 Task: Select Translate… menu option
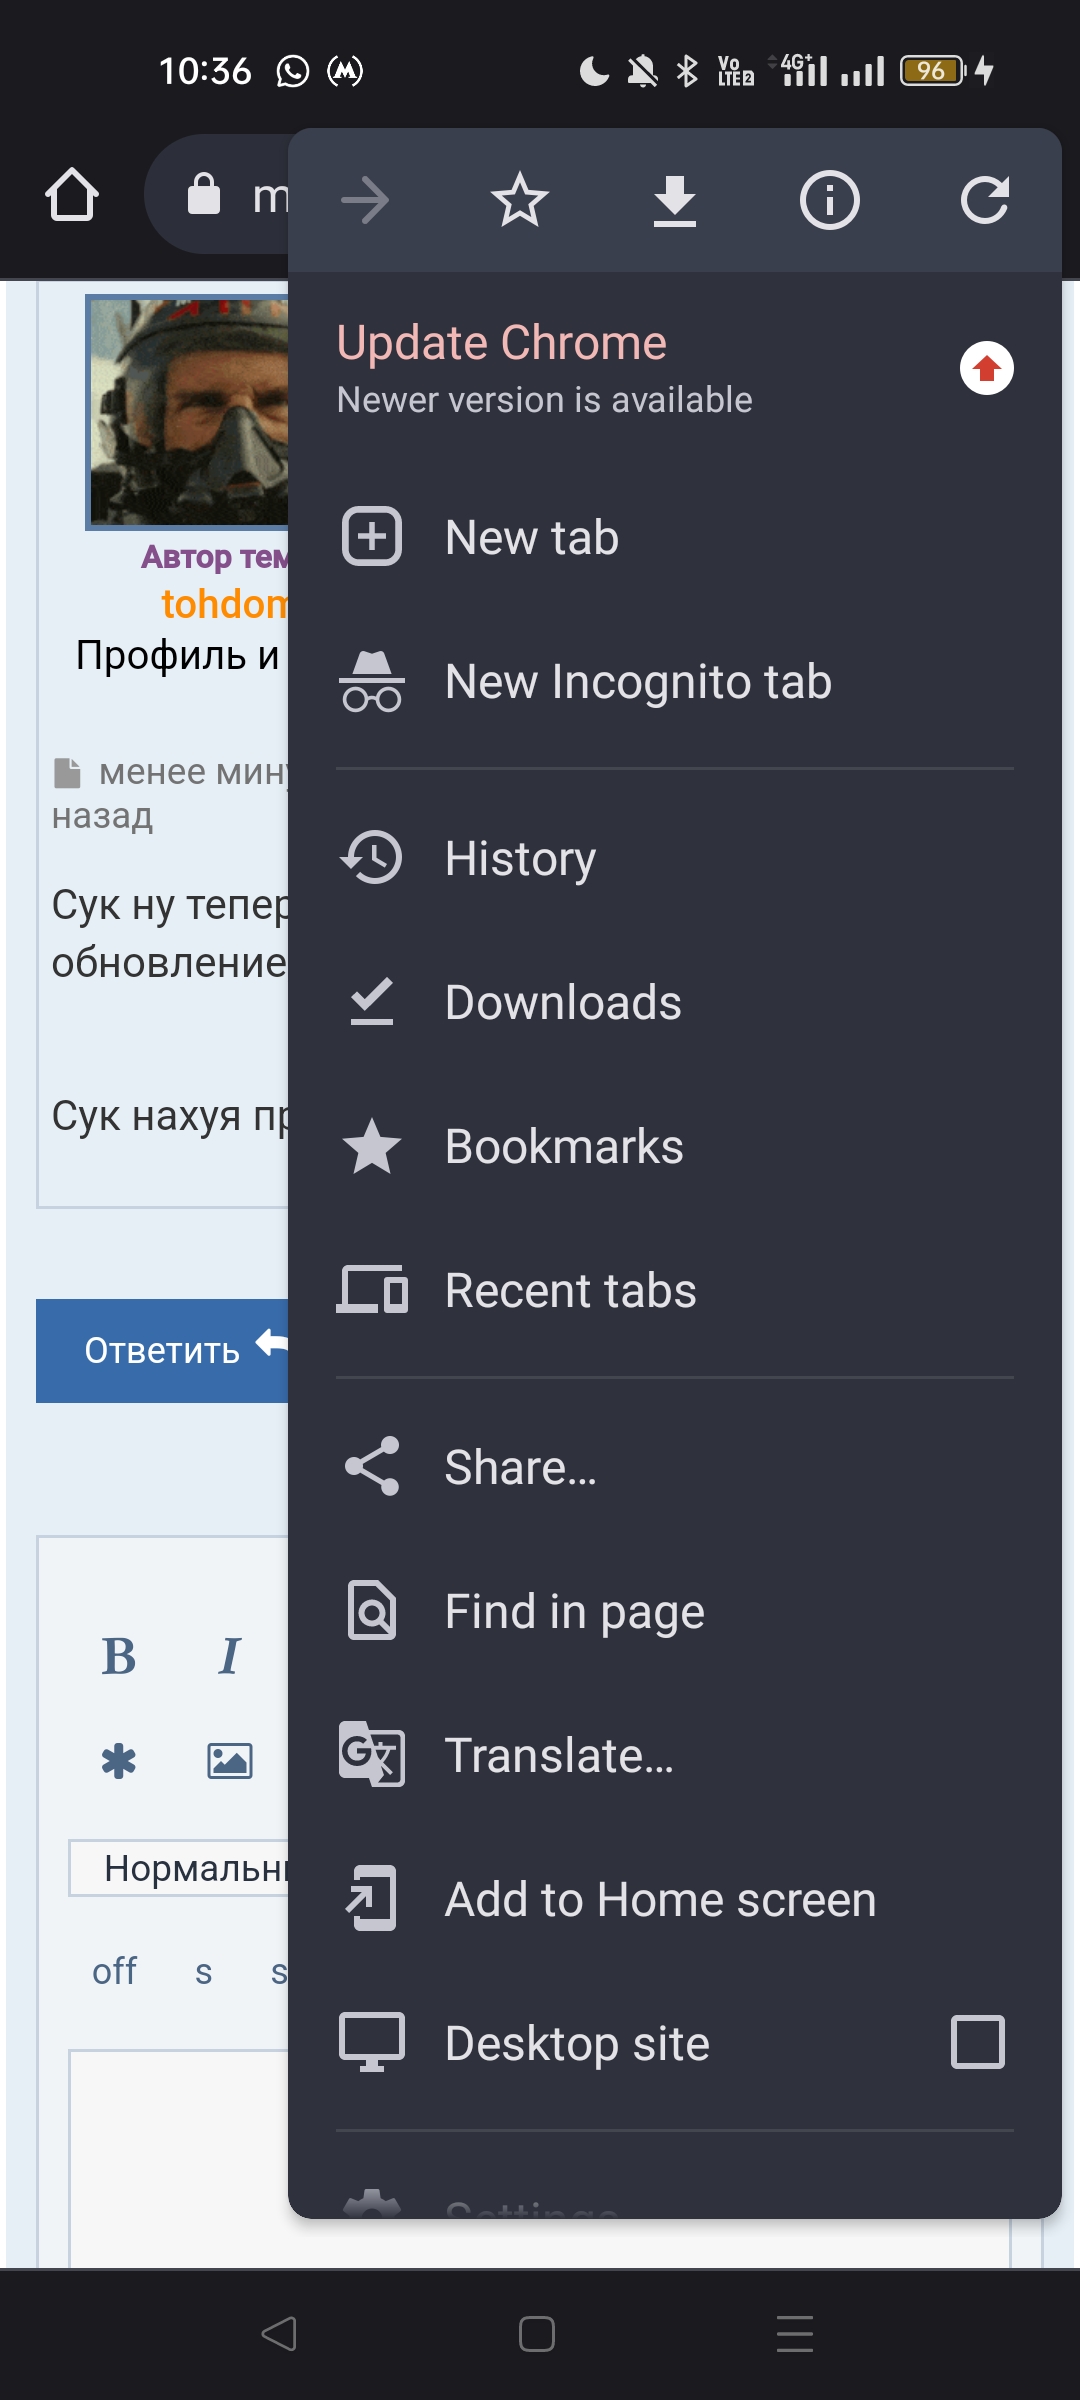click(x=559, y=1756)
